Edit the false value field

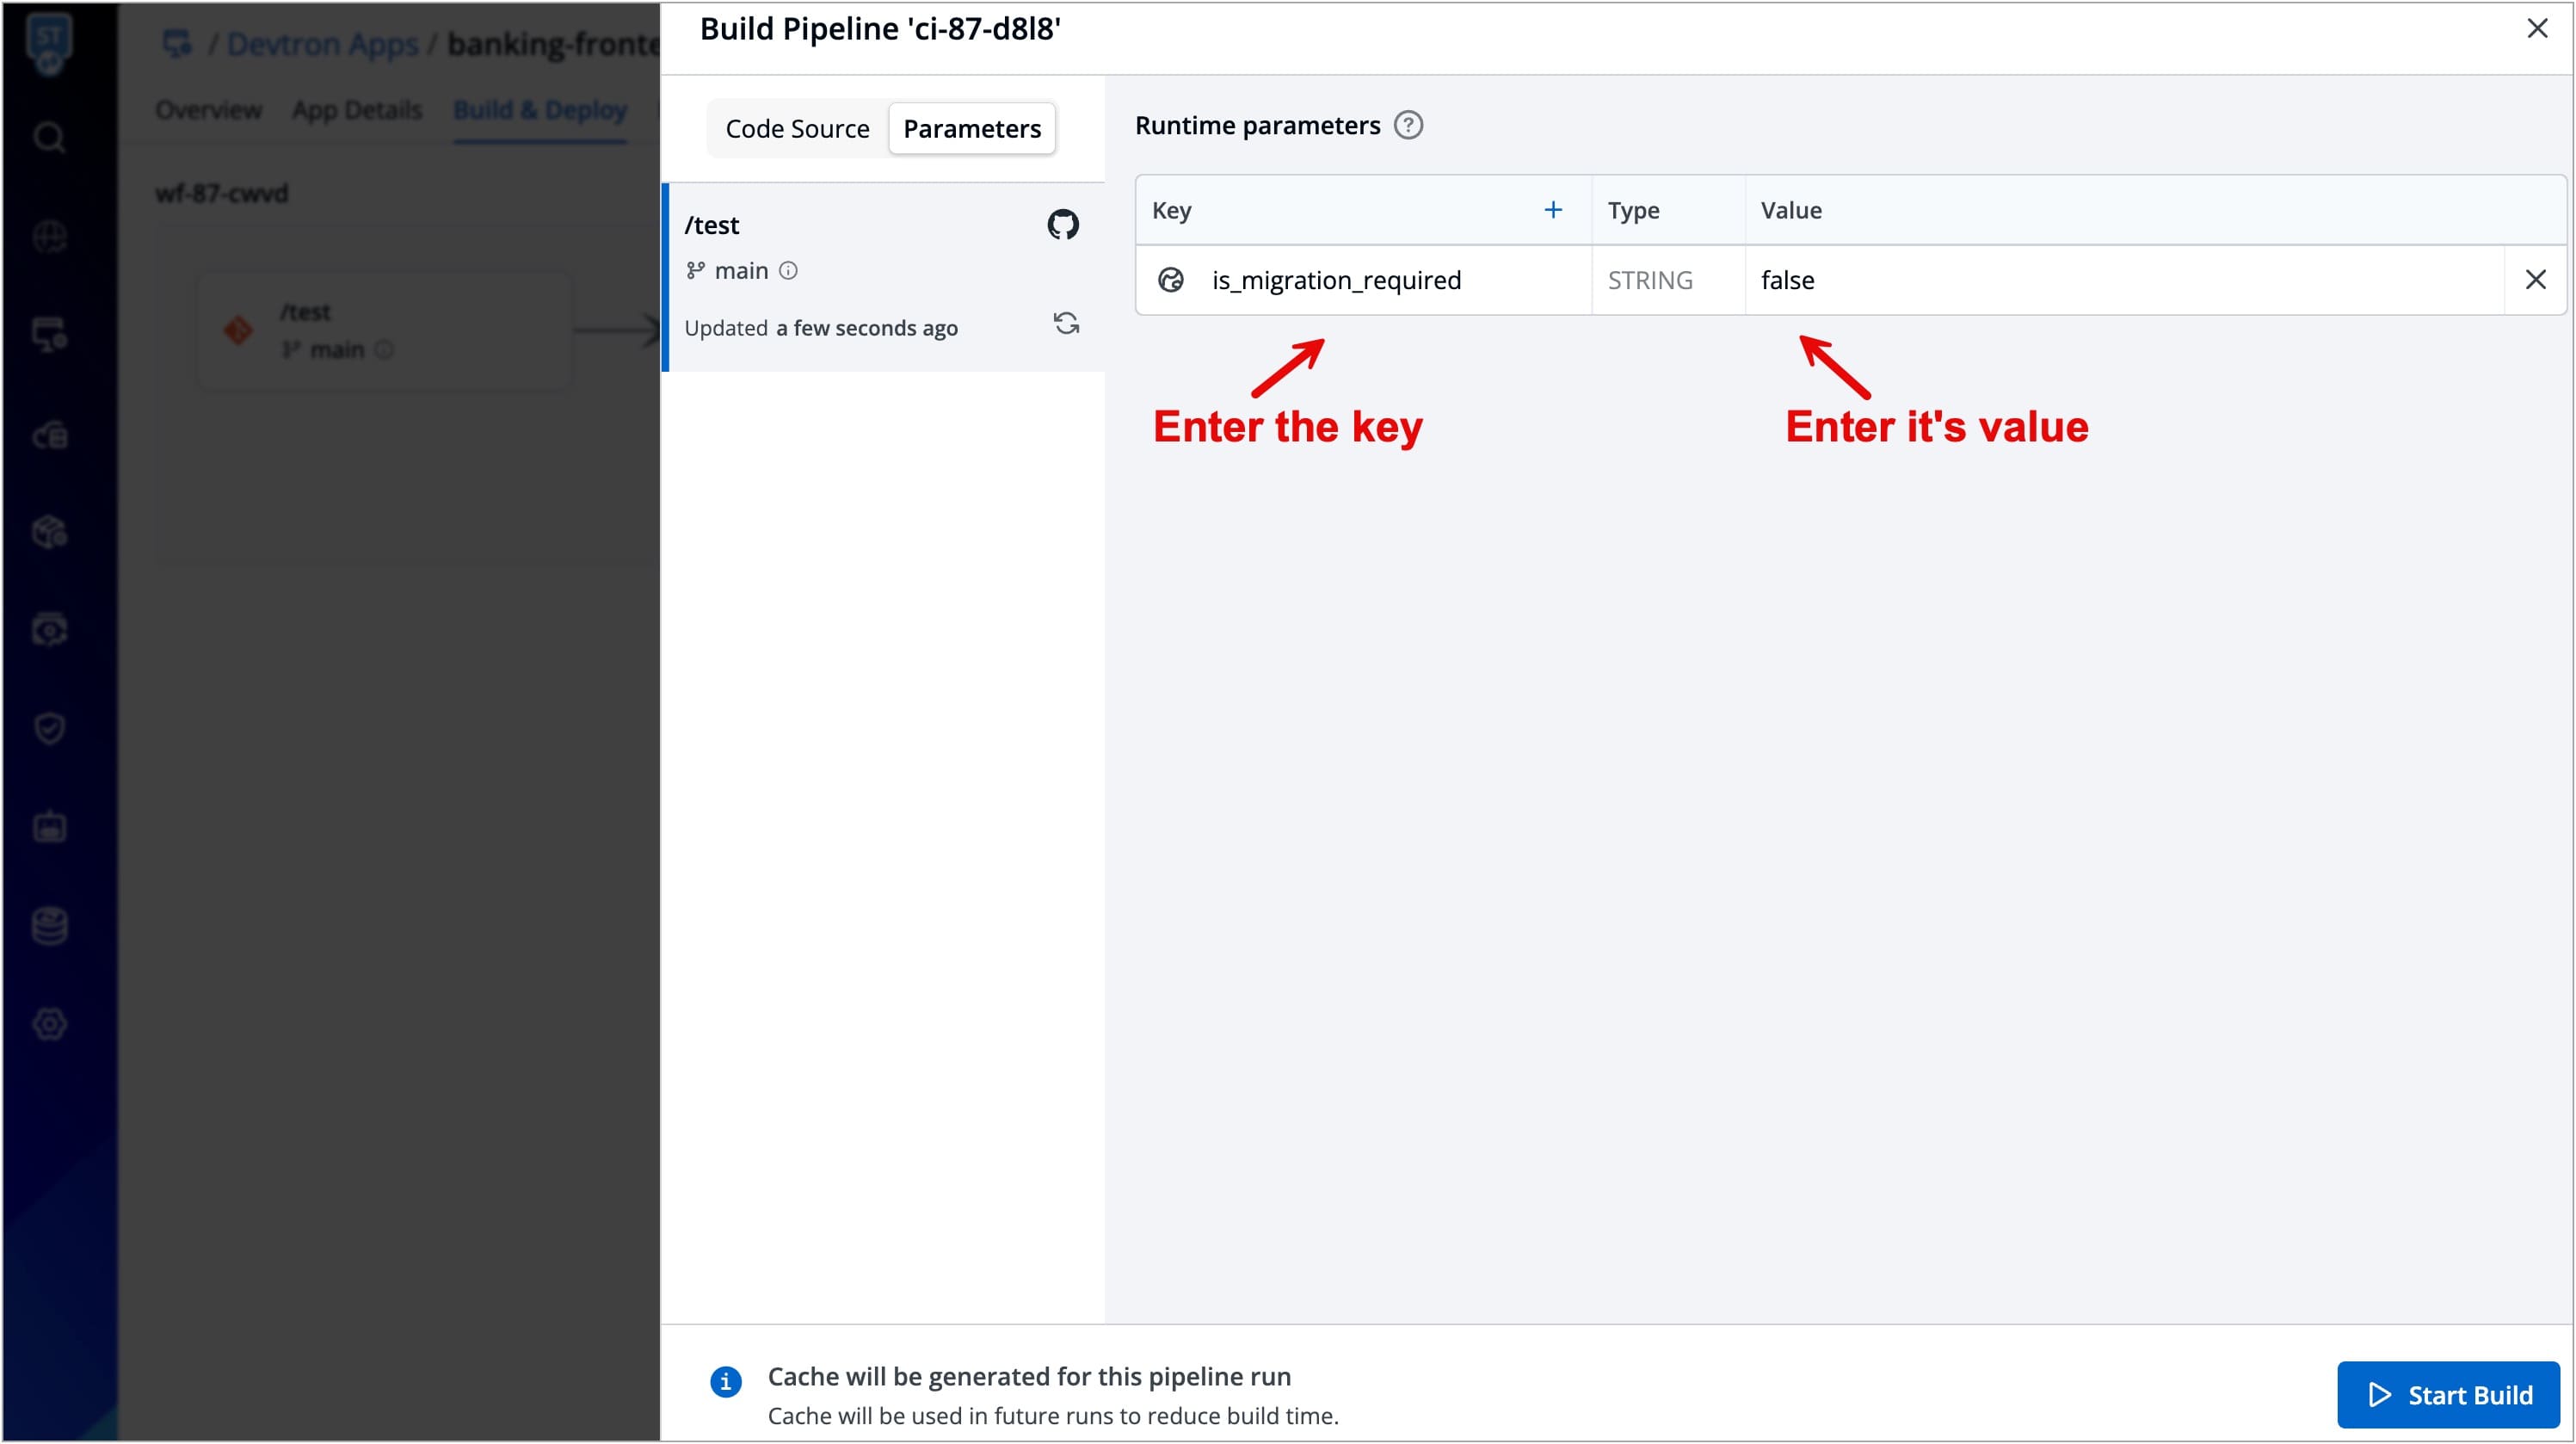coord(2124,280)
